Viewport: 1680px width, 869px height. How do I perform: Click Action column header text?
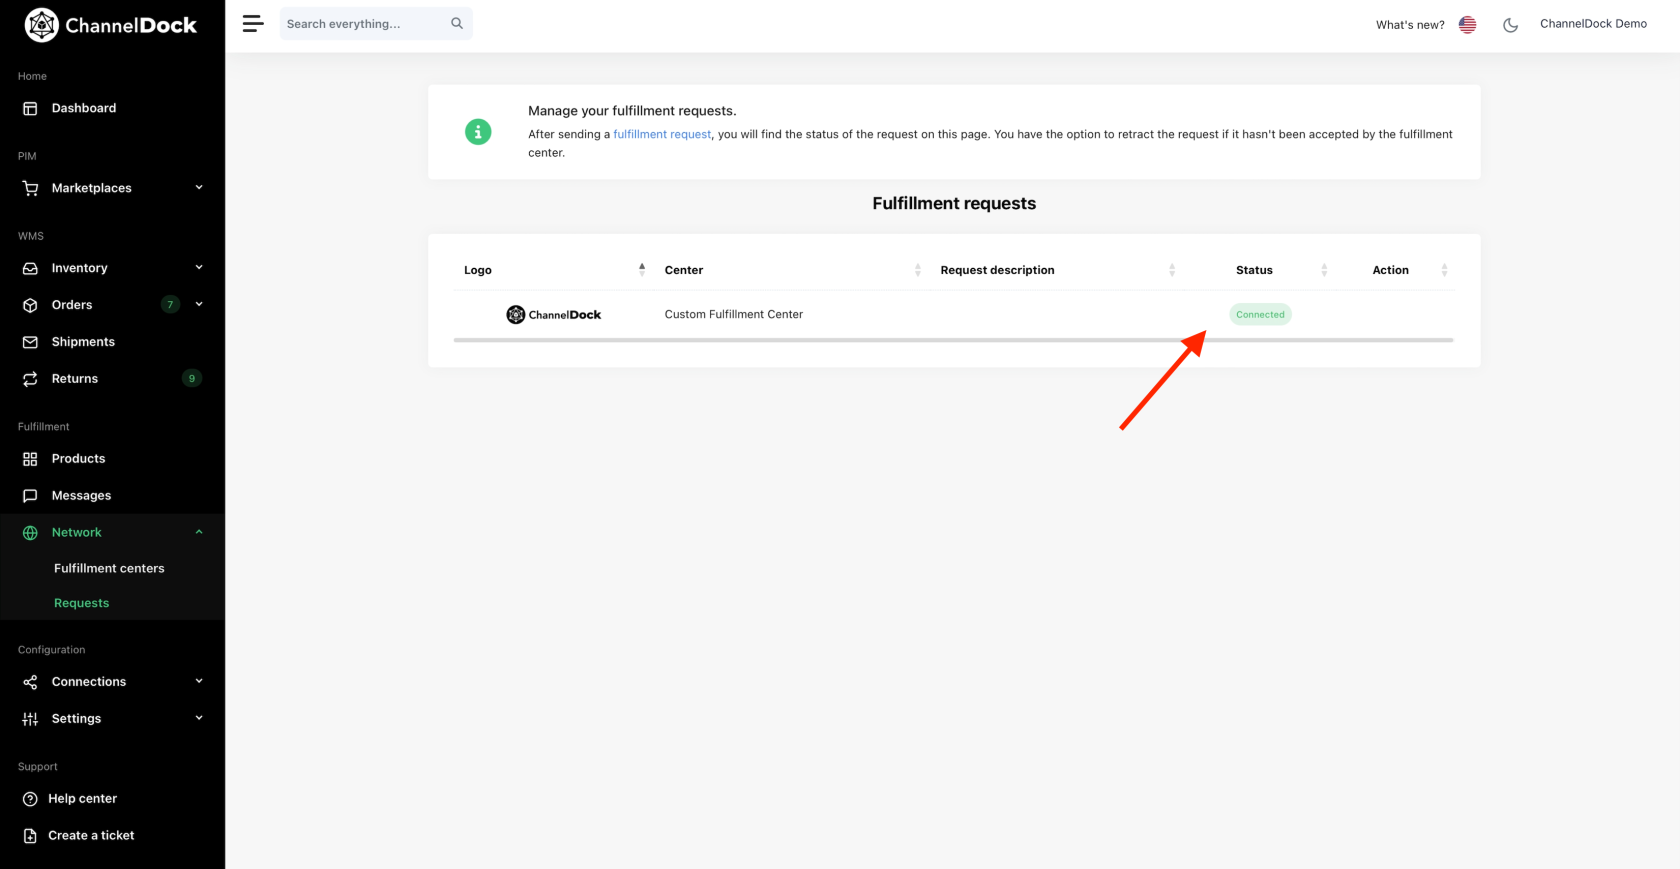coord(1390,270)
